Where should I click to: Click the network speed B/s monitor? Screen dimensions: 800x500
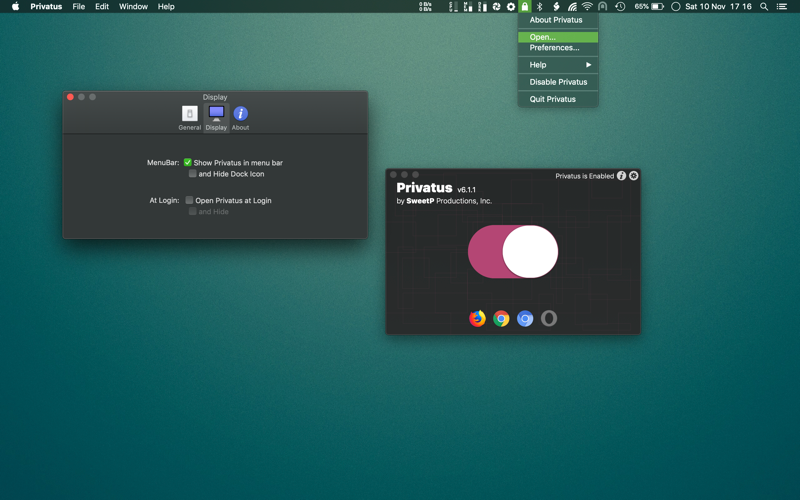click(425, 7)
